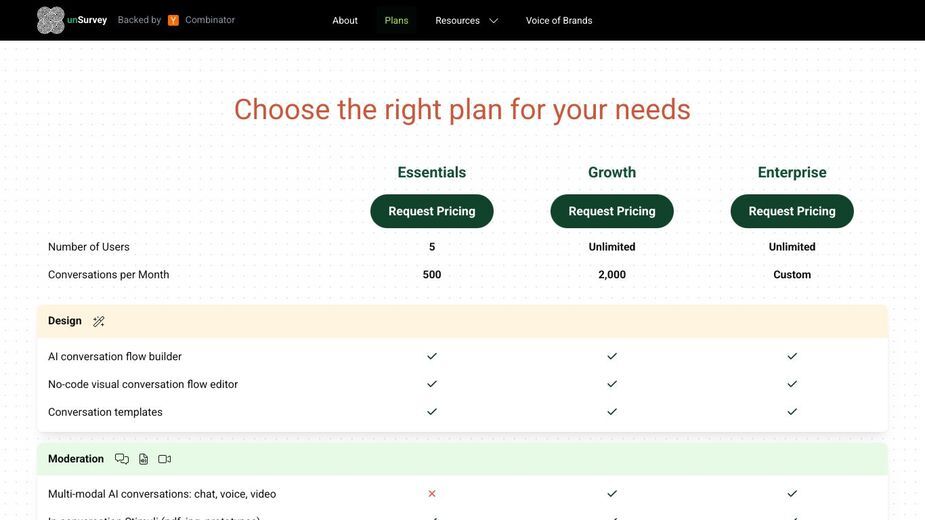Viewport: 925px width, 520px height.
Task: Open the About page
Action: click(345, 20)
